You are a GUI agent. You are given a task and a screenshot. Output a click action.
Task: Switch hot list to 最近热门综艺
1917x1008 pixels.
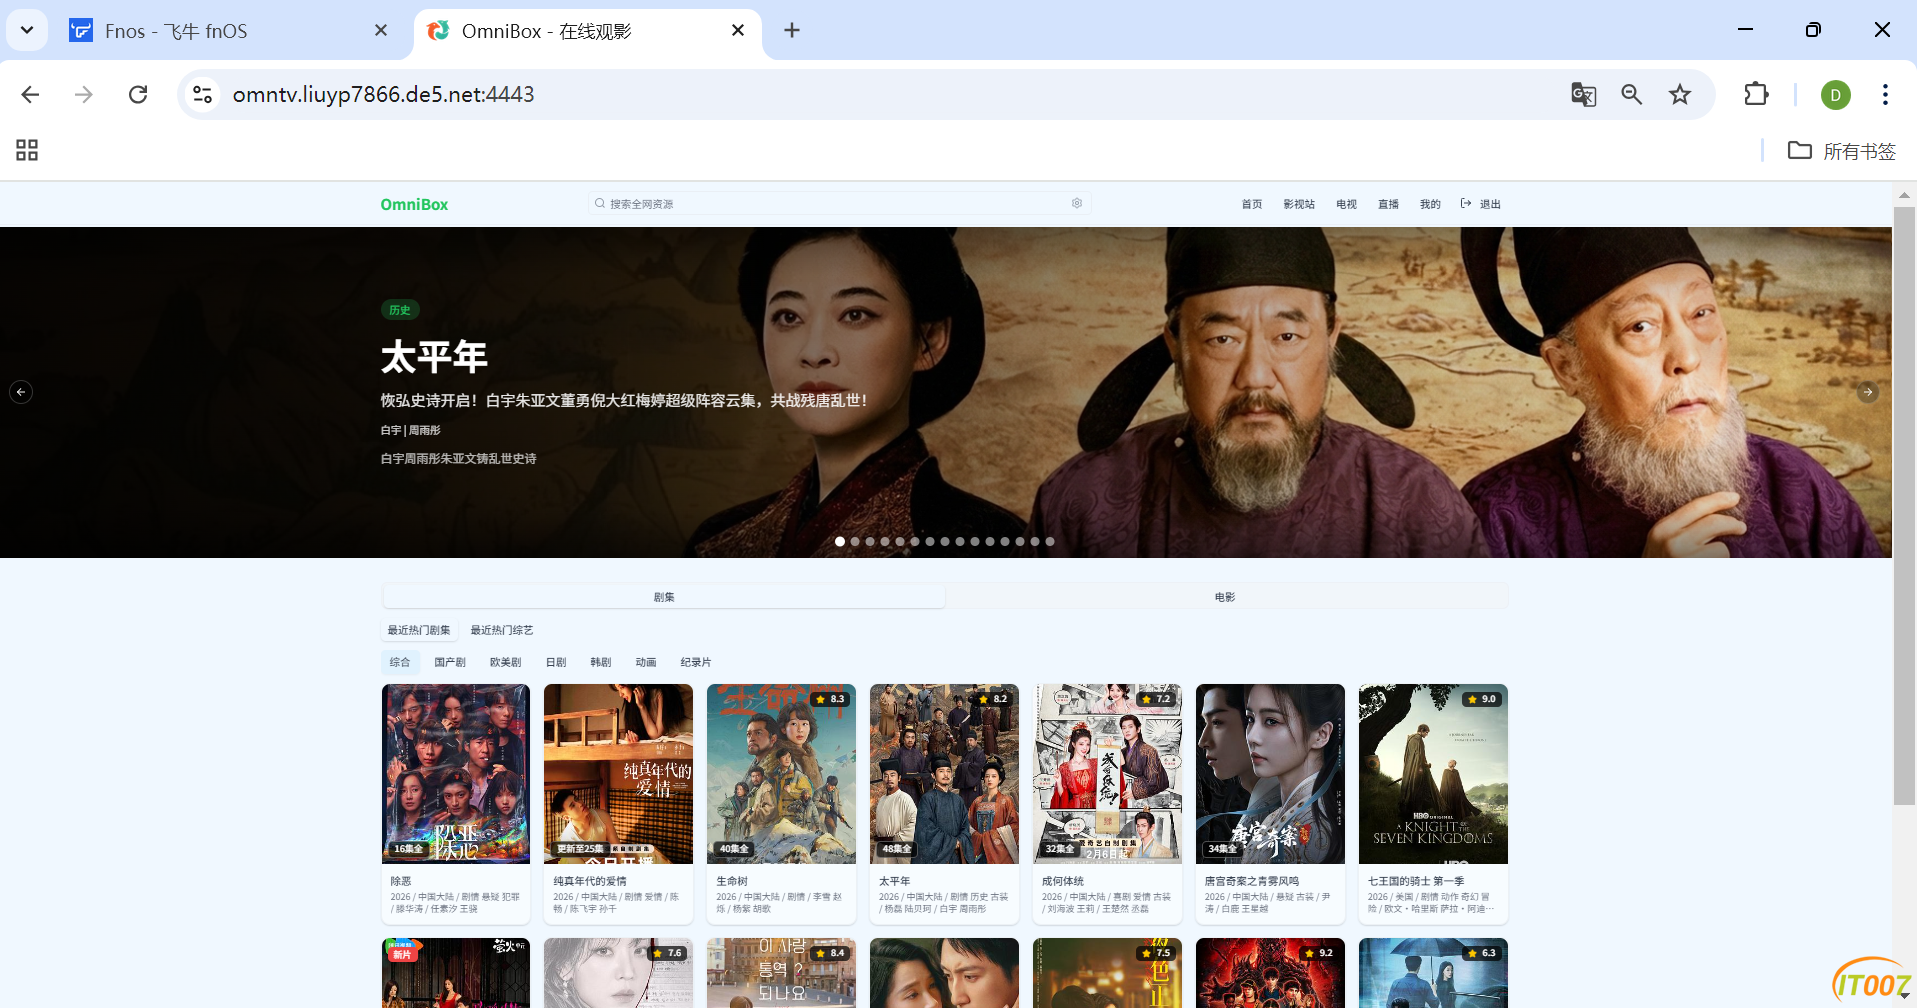502,630
